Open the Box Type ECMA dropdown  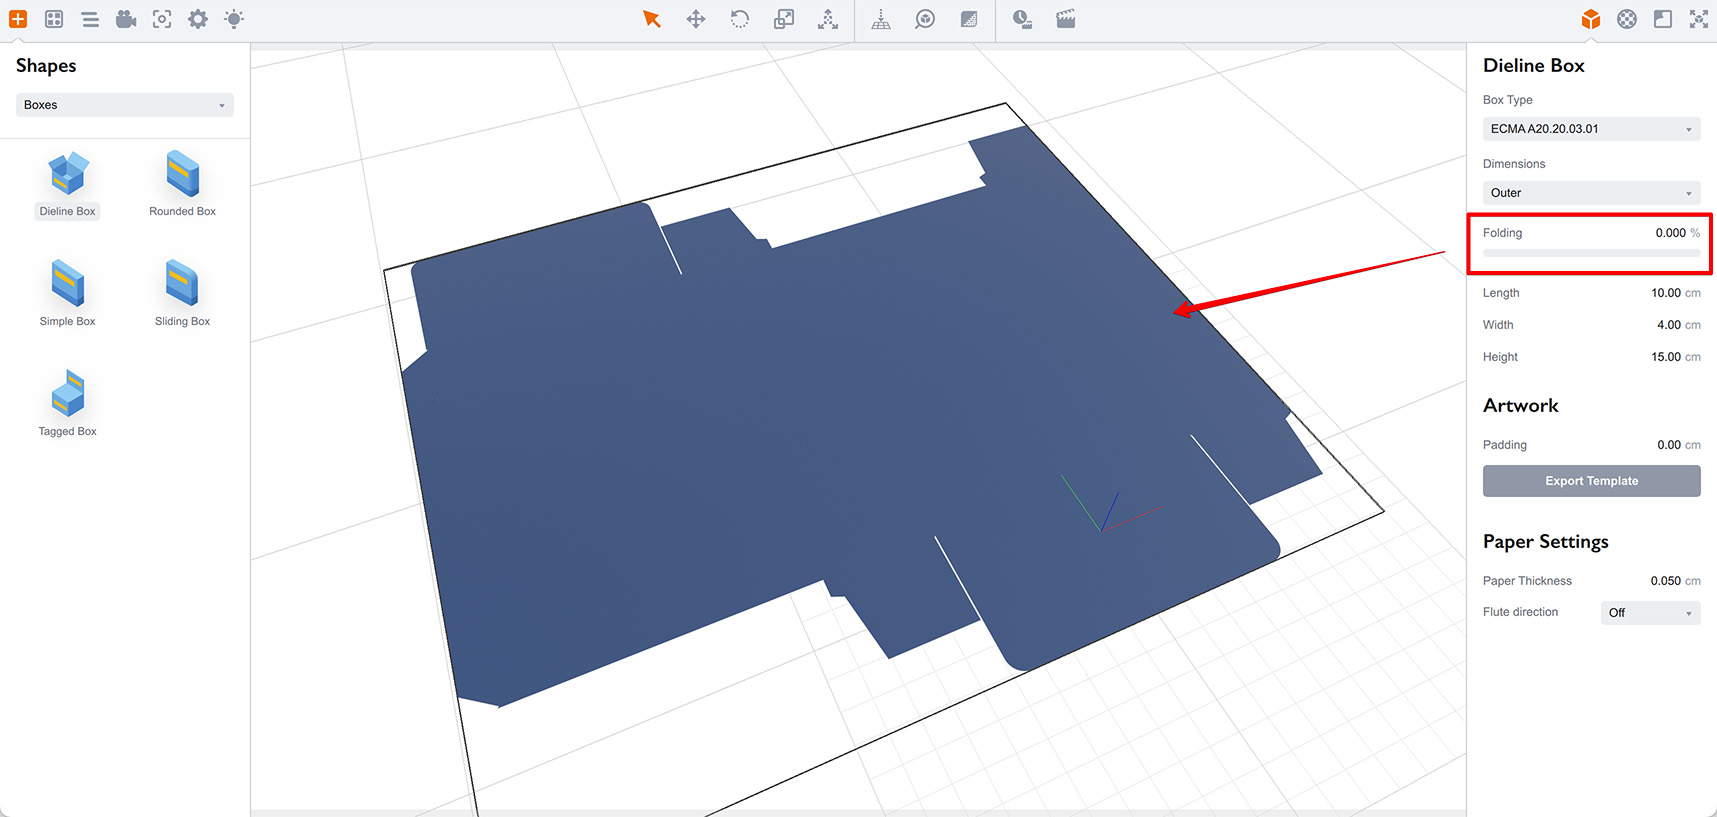tap(1591, 129)
